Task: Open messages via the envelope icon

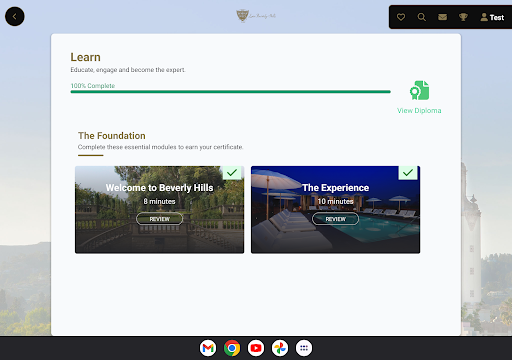Action: [x=442, y=17]
